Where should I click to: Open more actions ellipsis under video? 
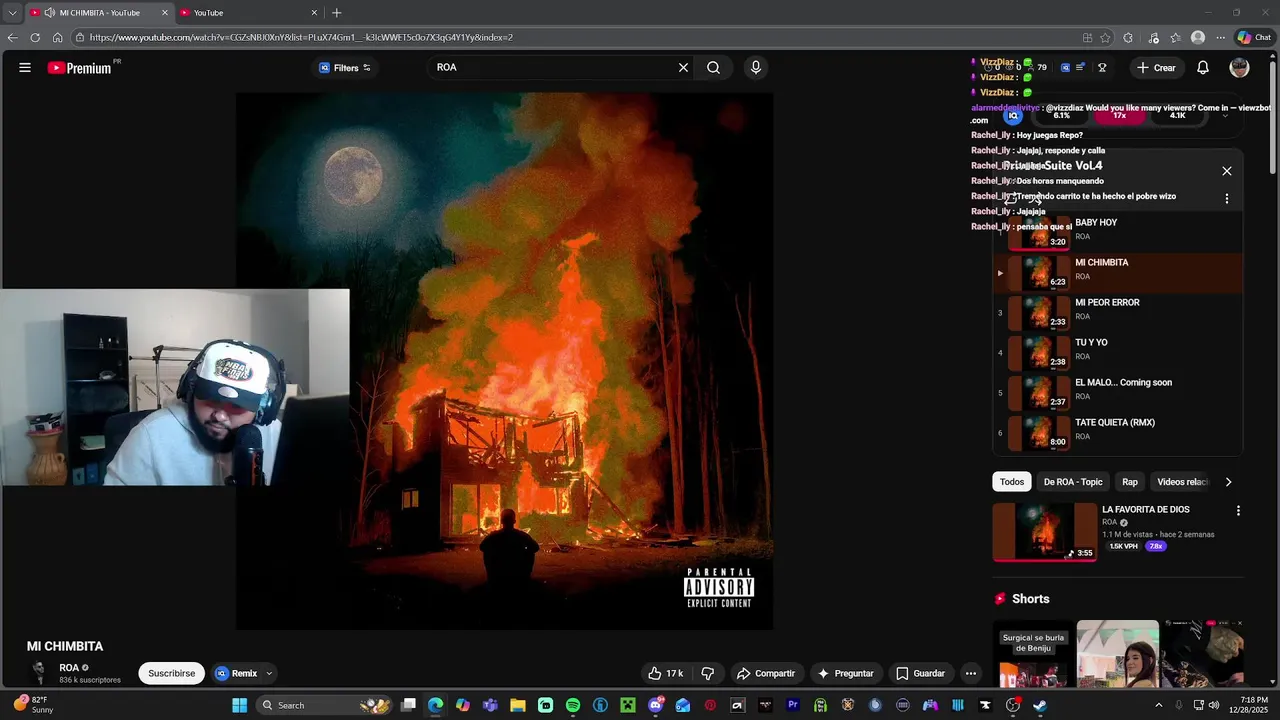[970, 674]
